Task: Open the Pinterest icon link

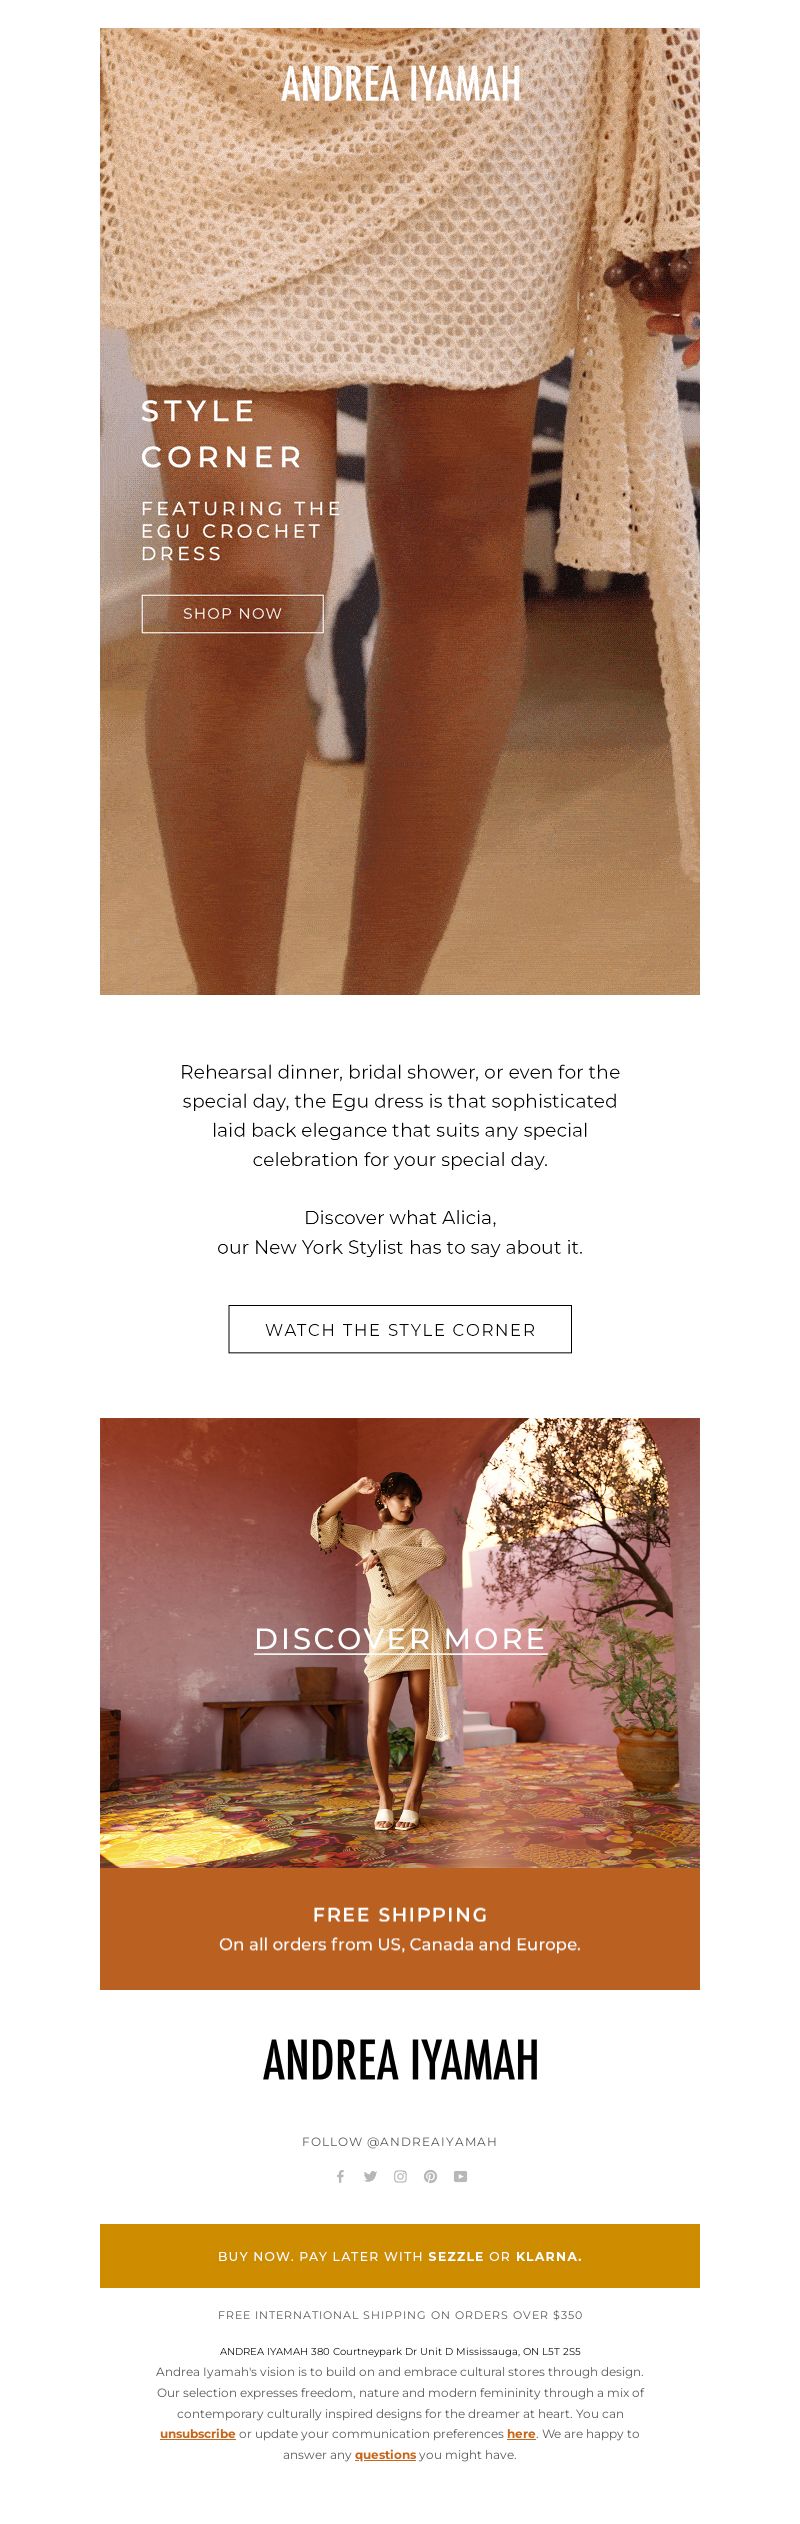Action: click(430, 2176)
